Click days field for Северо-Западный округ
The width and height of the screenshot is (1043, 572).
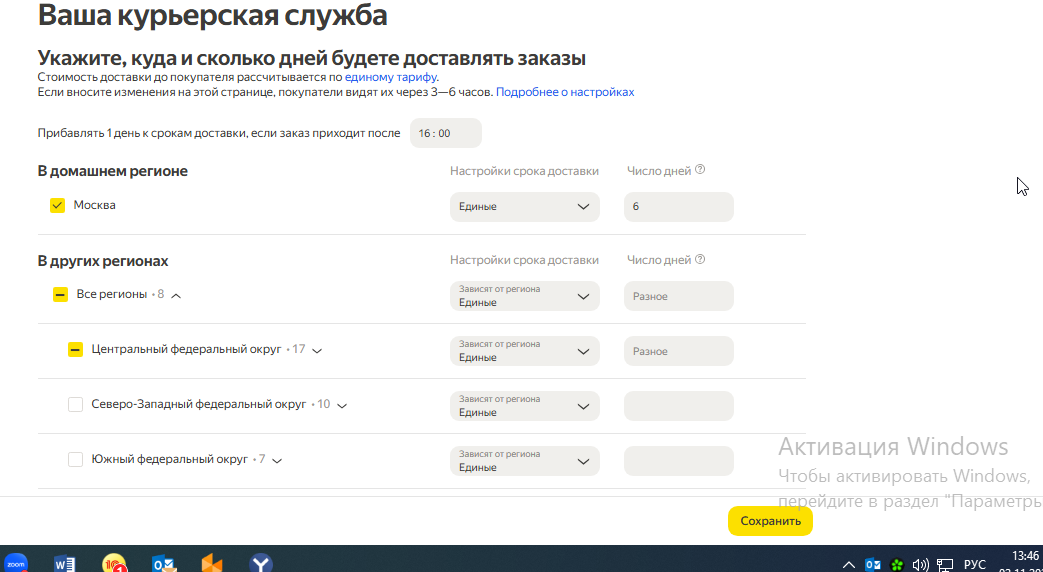pyautogui.click(x=678, y=406)
